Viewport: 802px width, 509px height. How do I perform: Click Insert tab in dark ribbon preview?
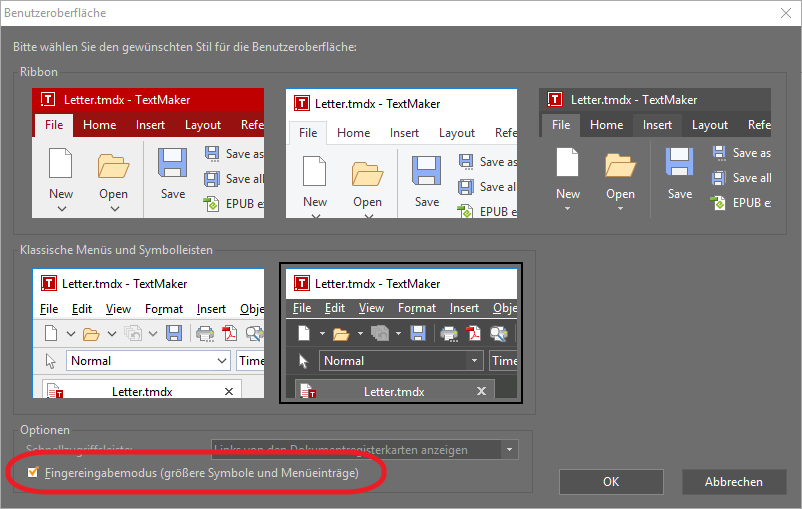click(657, 125)
